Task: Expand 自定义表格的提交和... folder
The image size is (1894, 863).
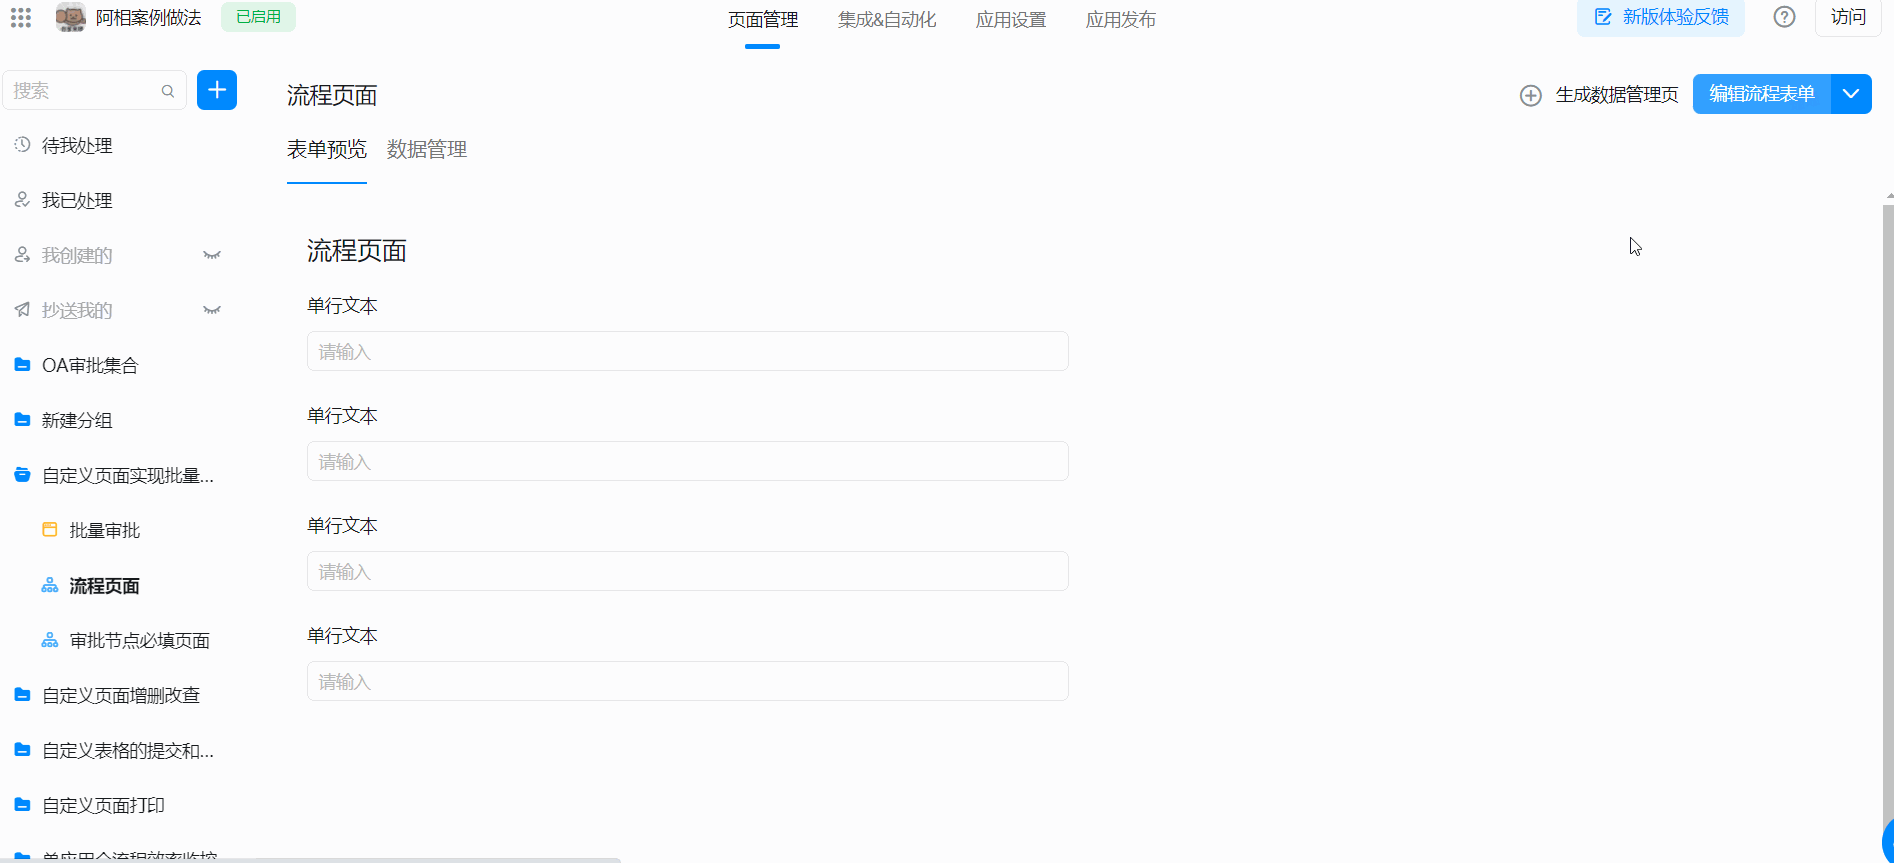Action: (127, 751)
